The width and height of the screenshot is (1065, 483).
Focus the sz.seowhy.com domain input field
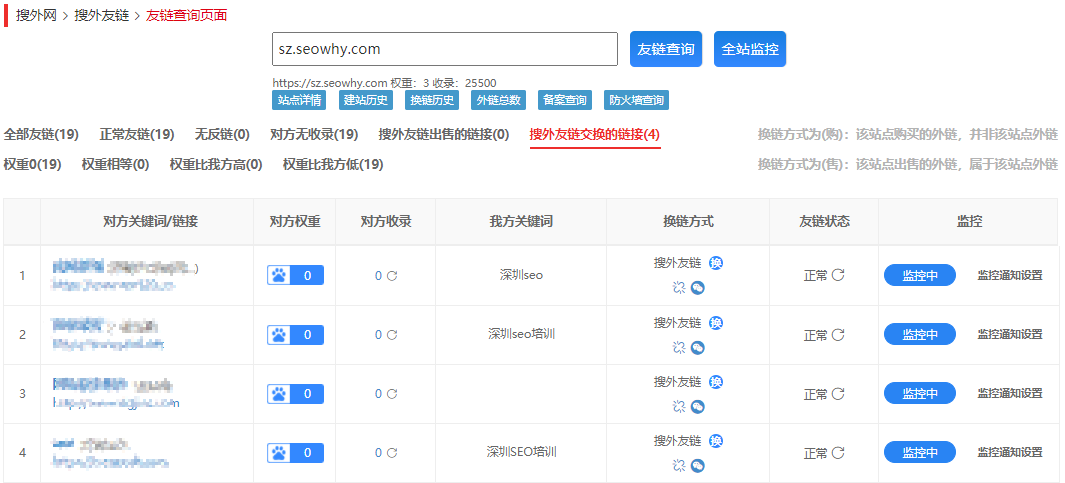point(444,49)
